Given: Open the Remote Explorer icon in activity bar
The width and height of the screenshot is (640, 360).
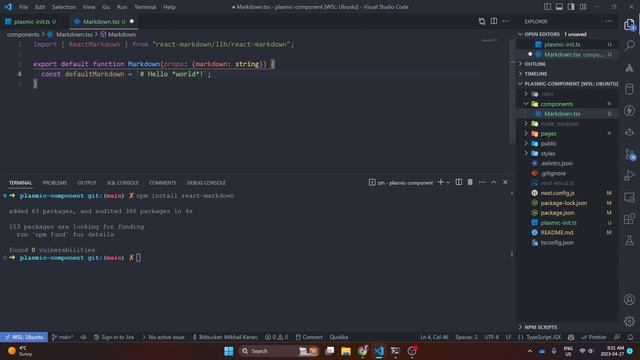Looking at the screenshot, I should click(629, 198).
